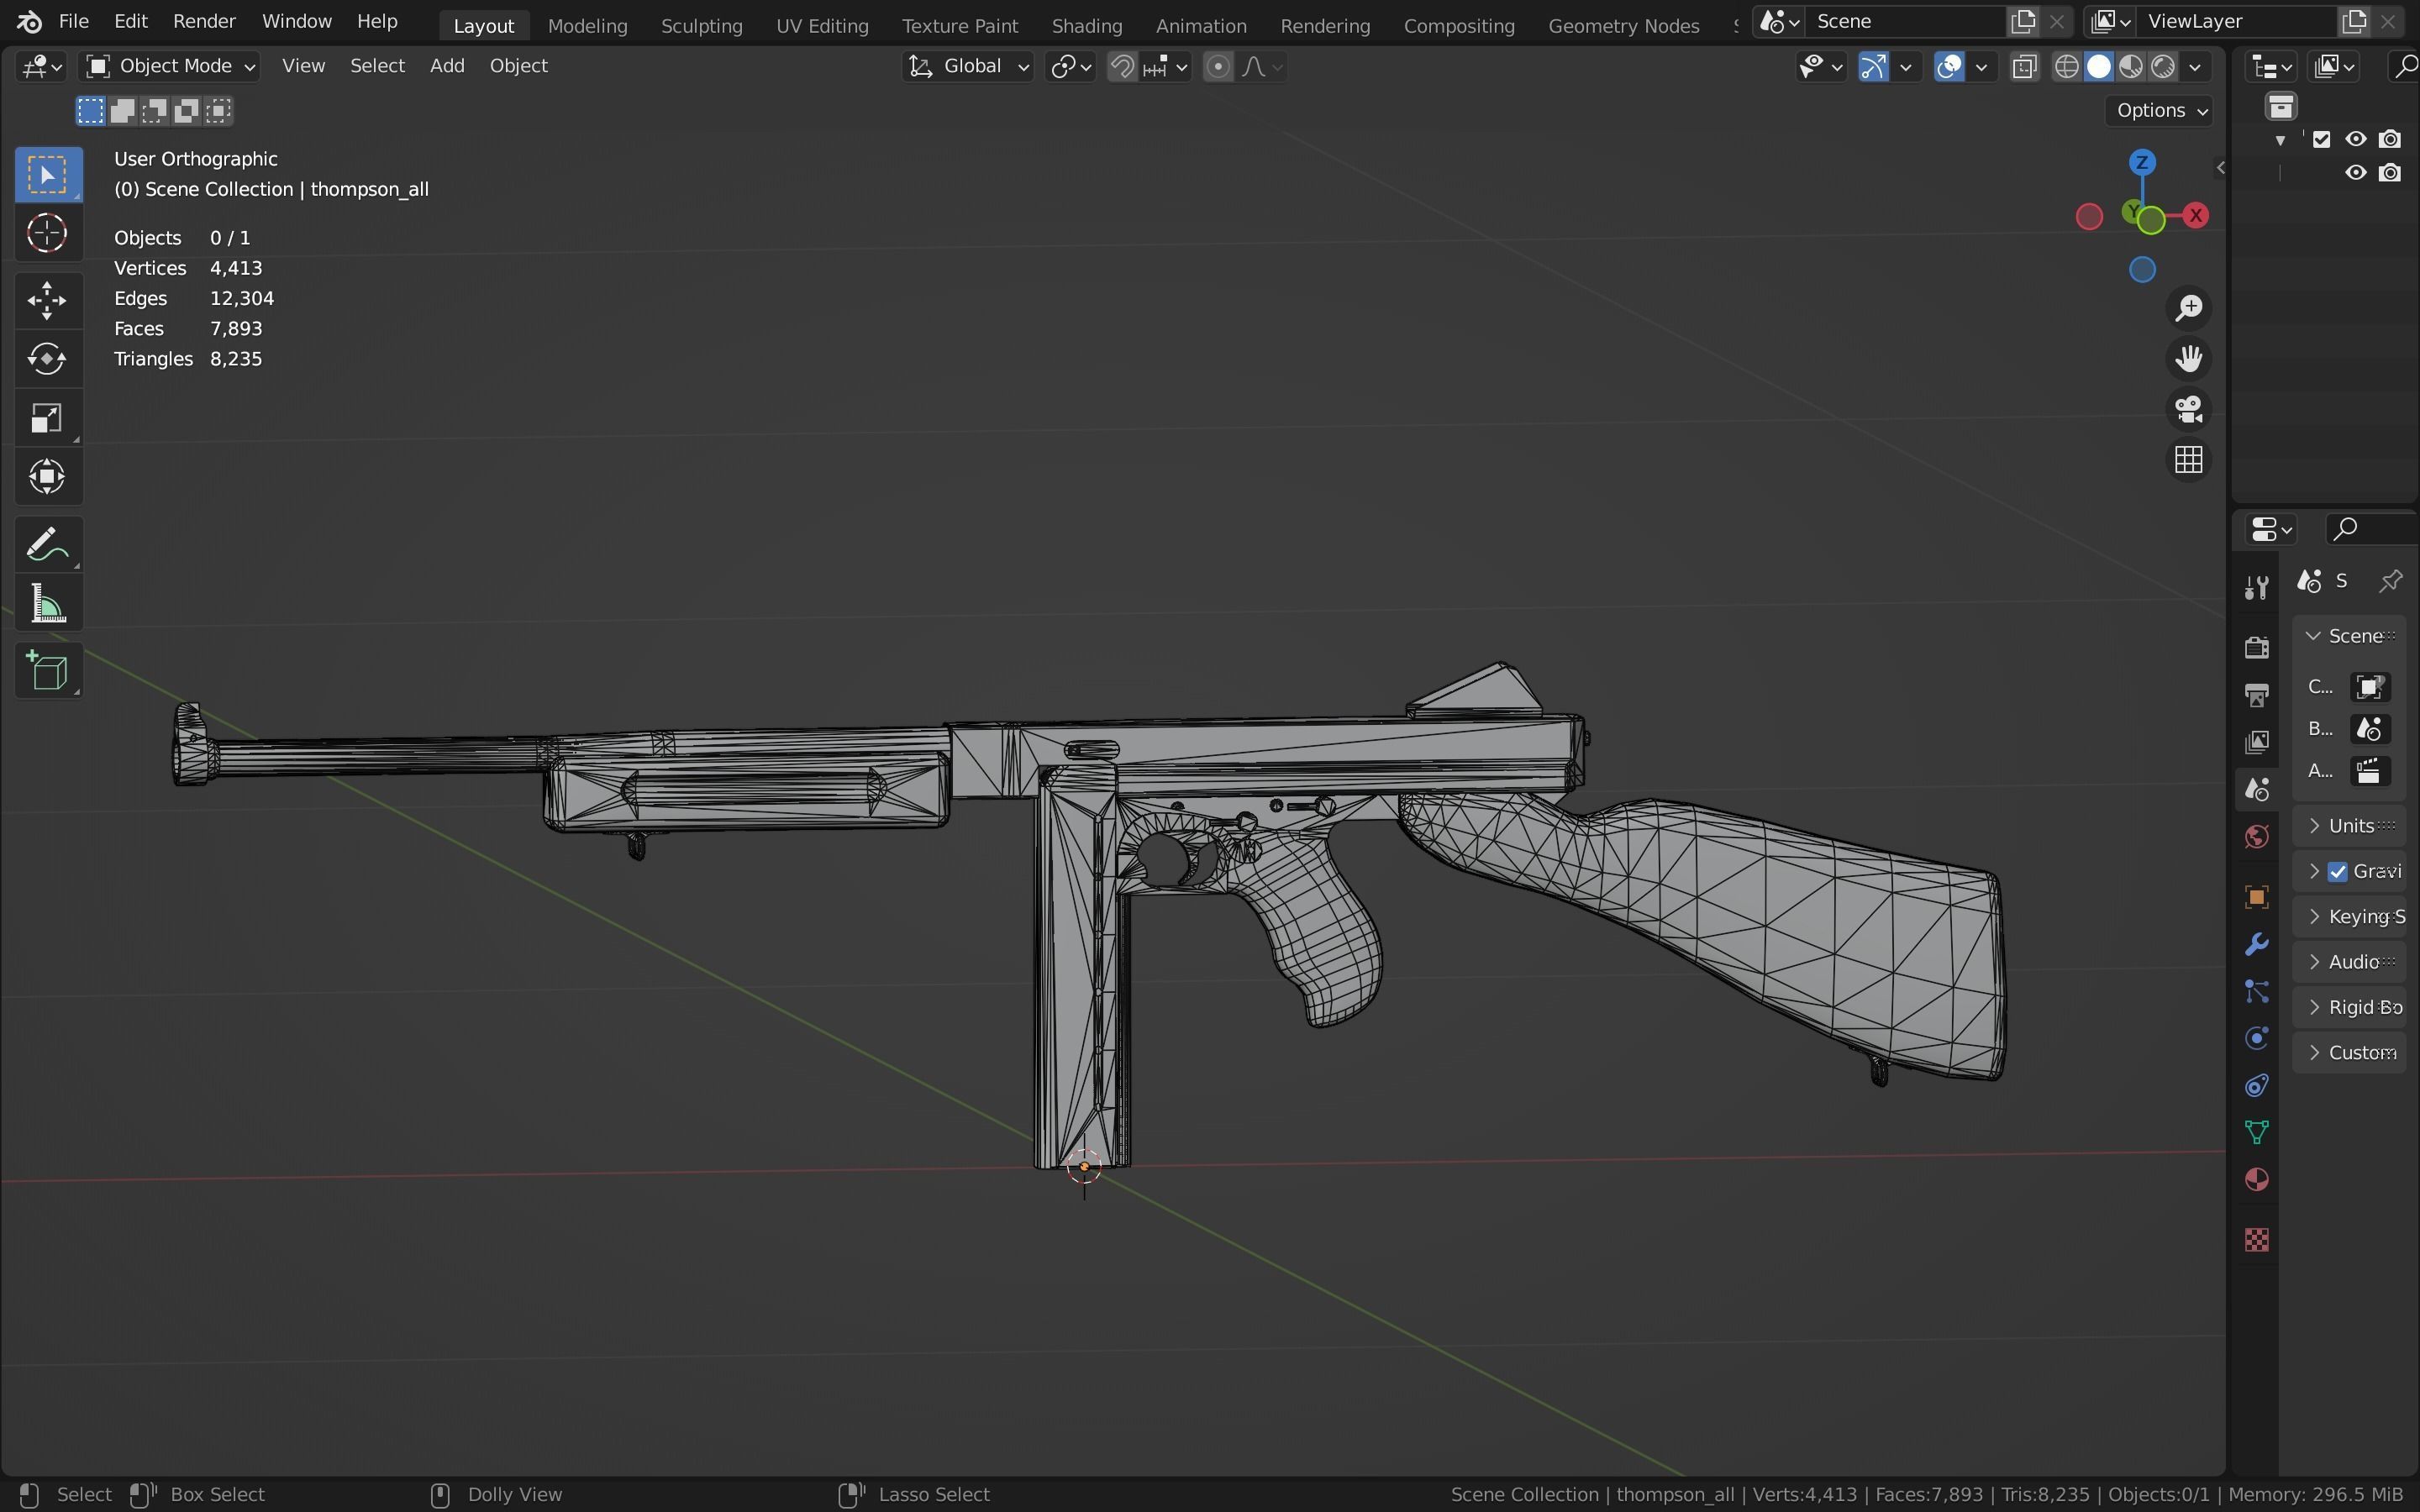Enable the Gravity checkbox
Screen dimensions: 2420x1512
pyautogui.click(x=2337, y=872)
